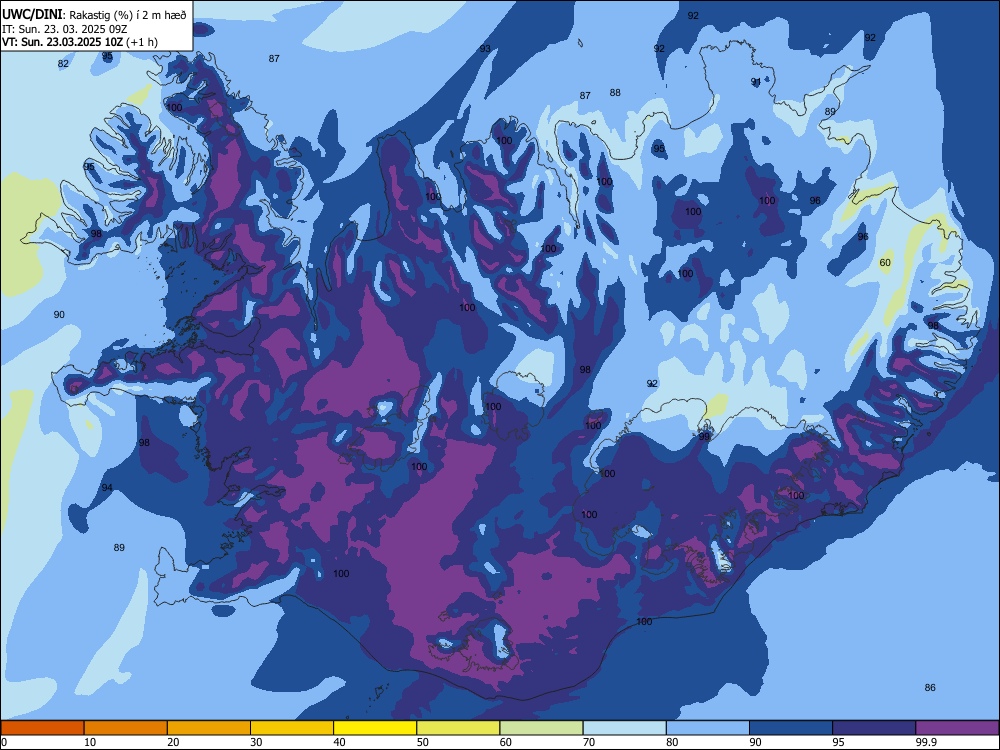Click the legend tick label 0

4,742
